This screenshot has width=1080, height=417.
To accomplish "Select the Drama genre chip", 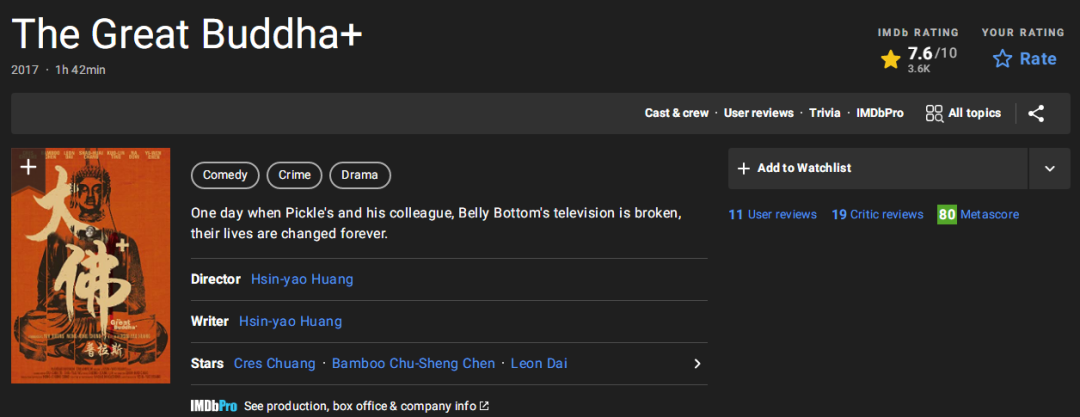I will 359,175.
